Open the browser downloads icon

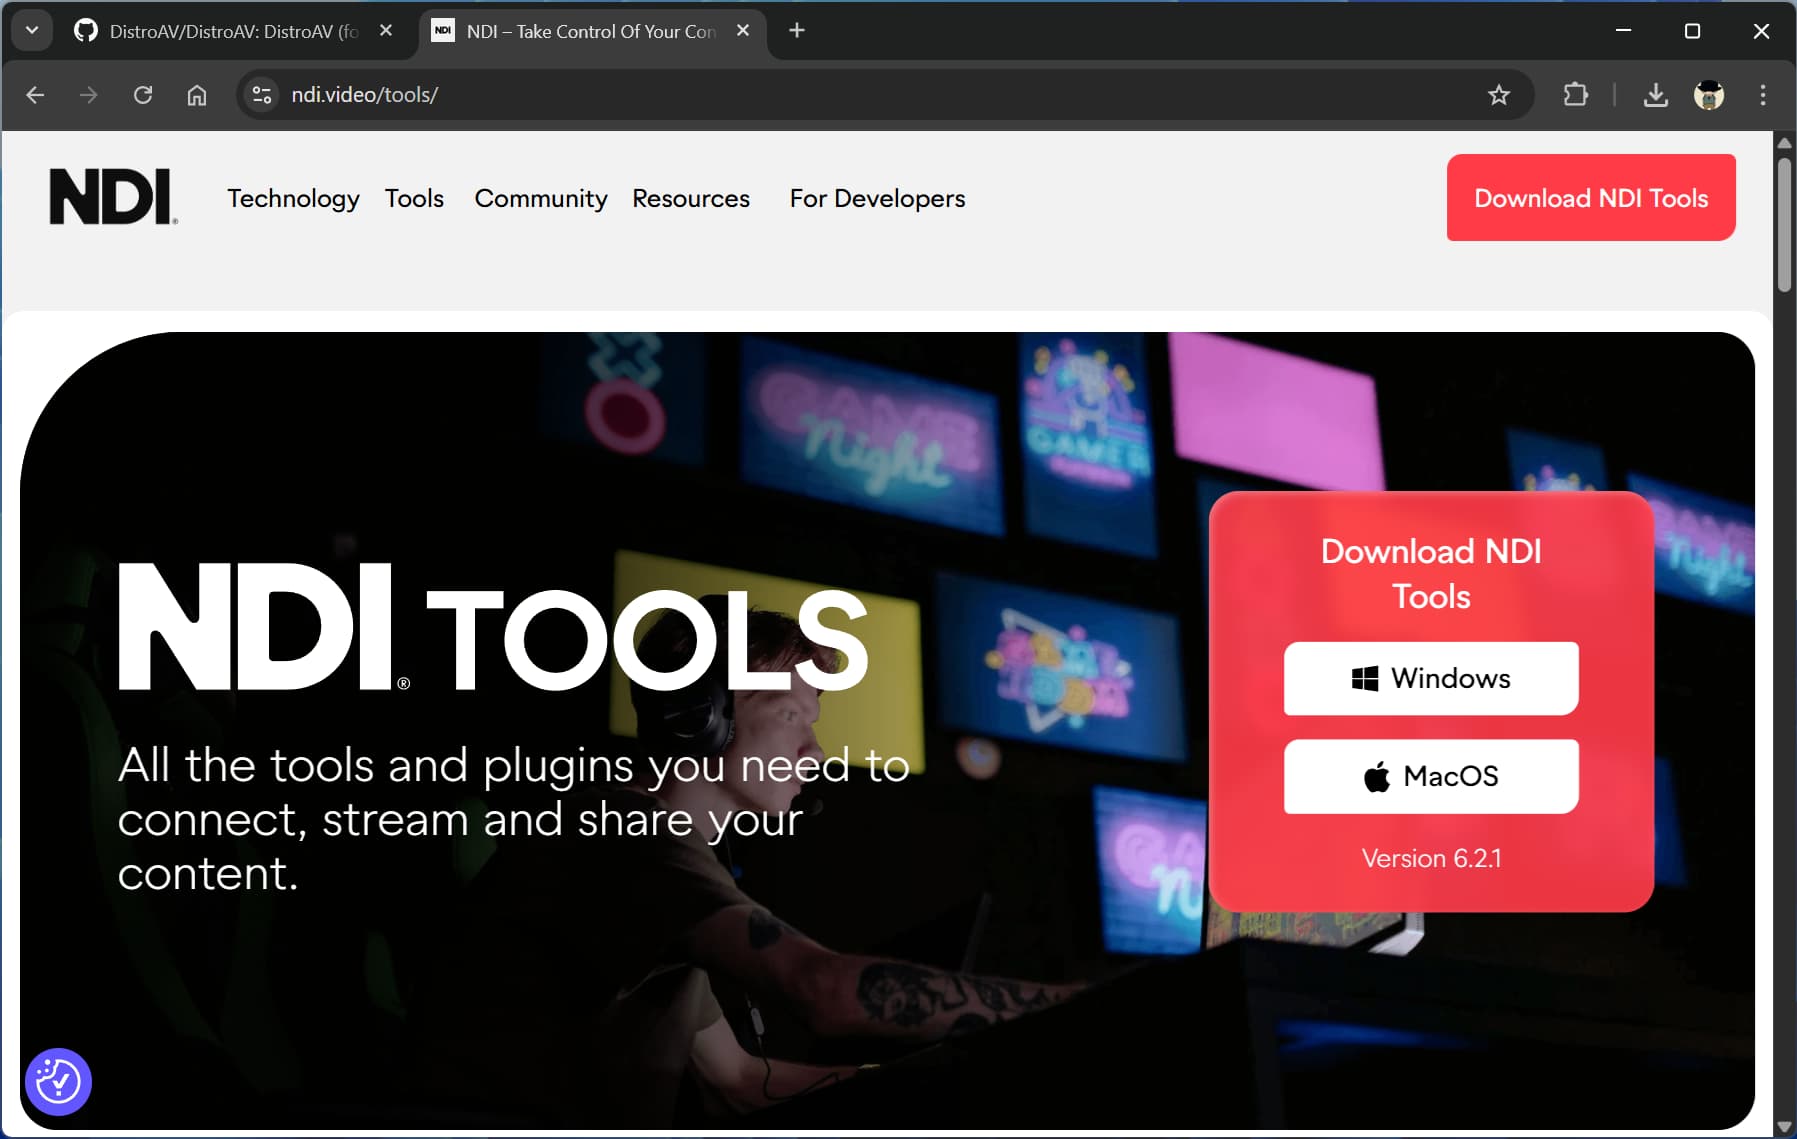click(1655, 95)
